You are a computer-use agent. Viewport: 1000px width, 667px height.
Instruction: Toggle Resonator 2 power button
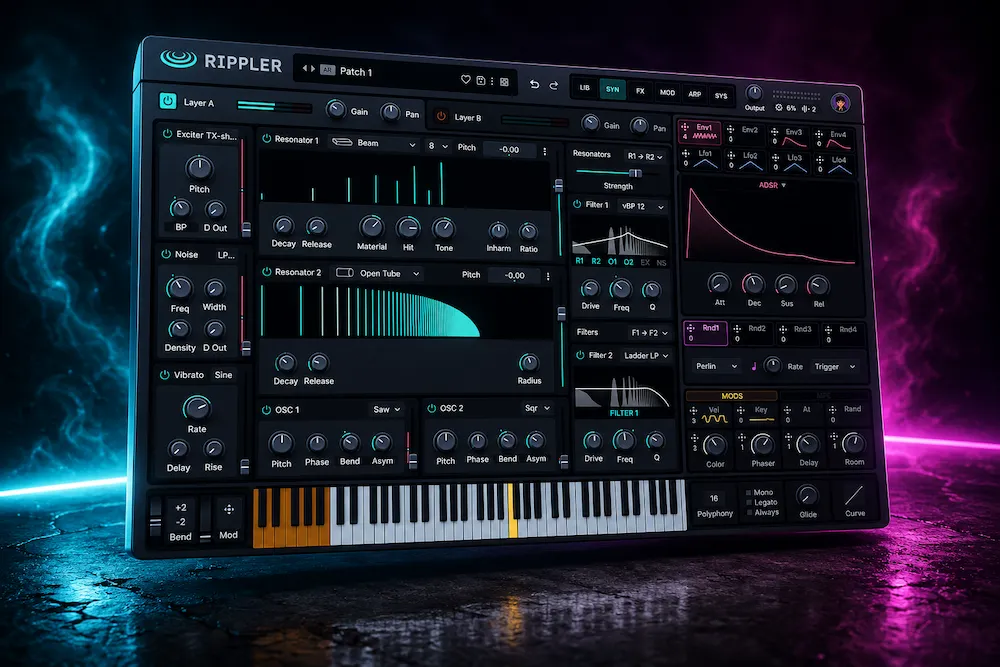click(267, 272)
